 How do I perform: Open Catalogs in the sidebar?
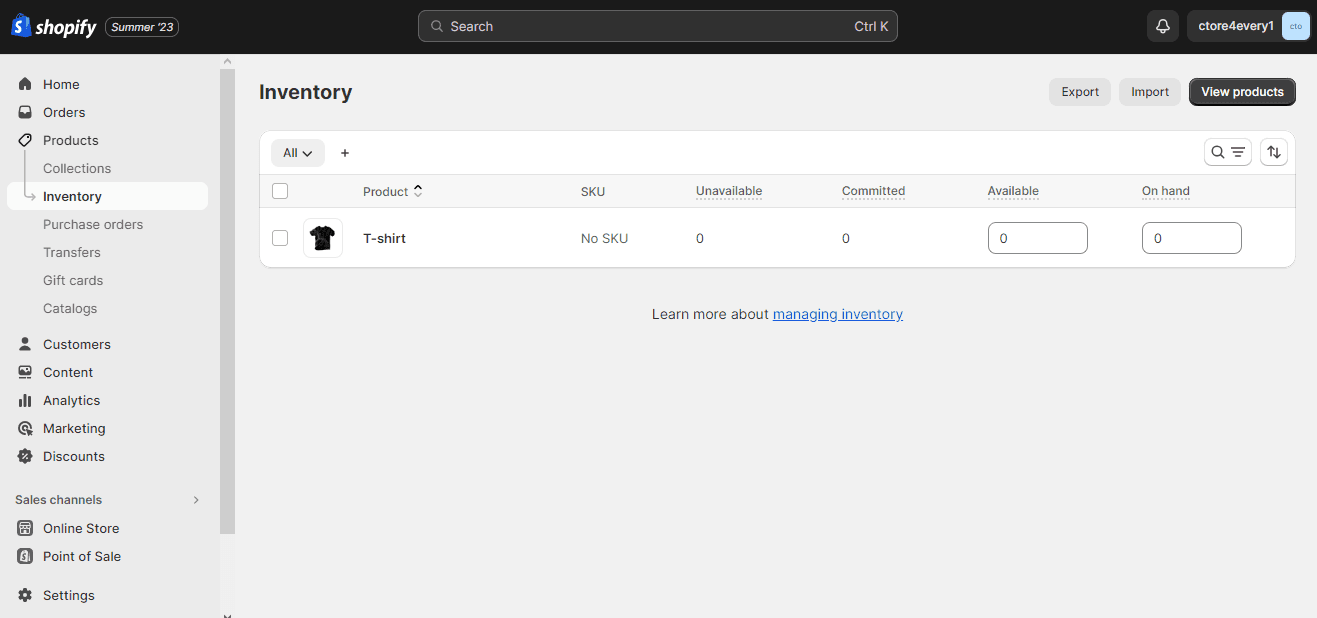click(70, 308)
